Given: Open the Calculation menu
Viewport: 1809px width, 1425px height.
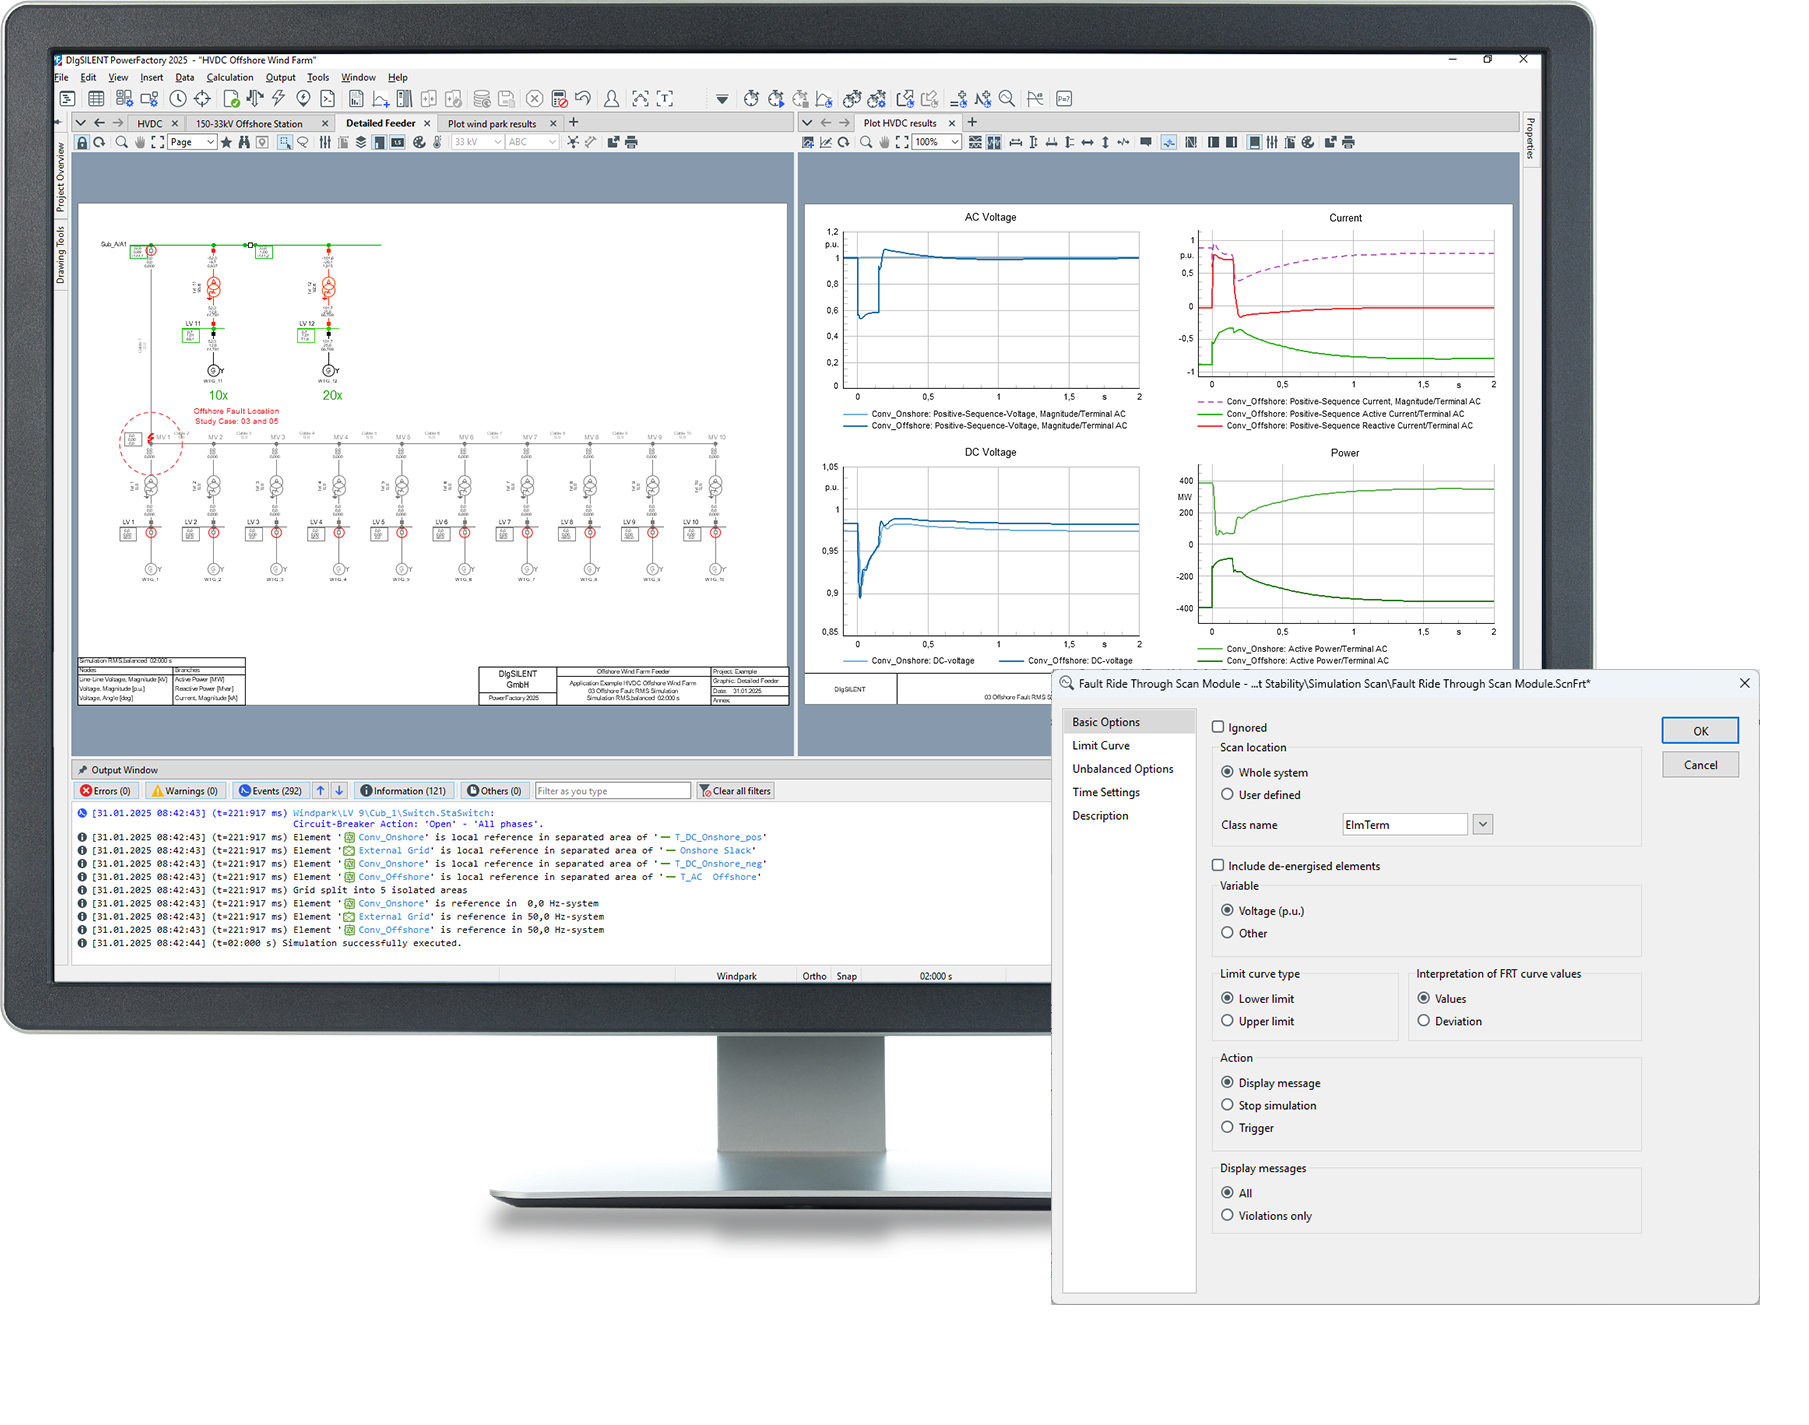Looking at the screenshot, I should pyautogui.click(x=230, y=77).
